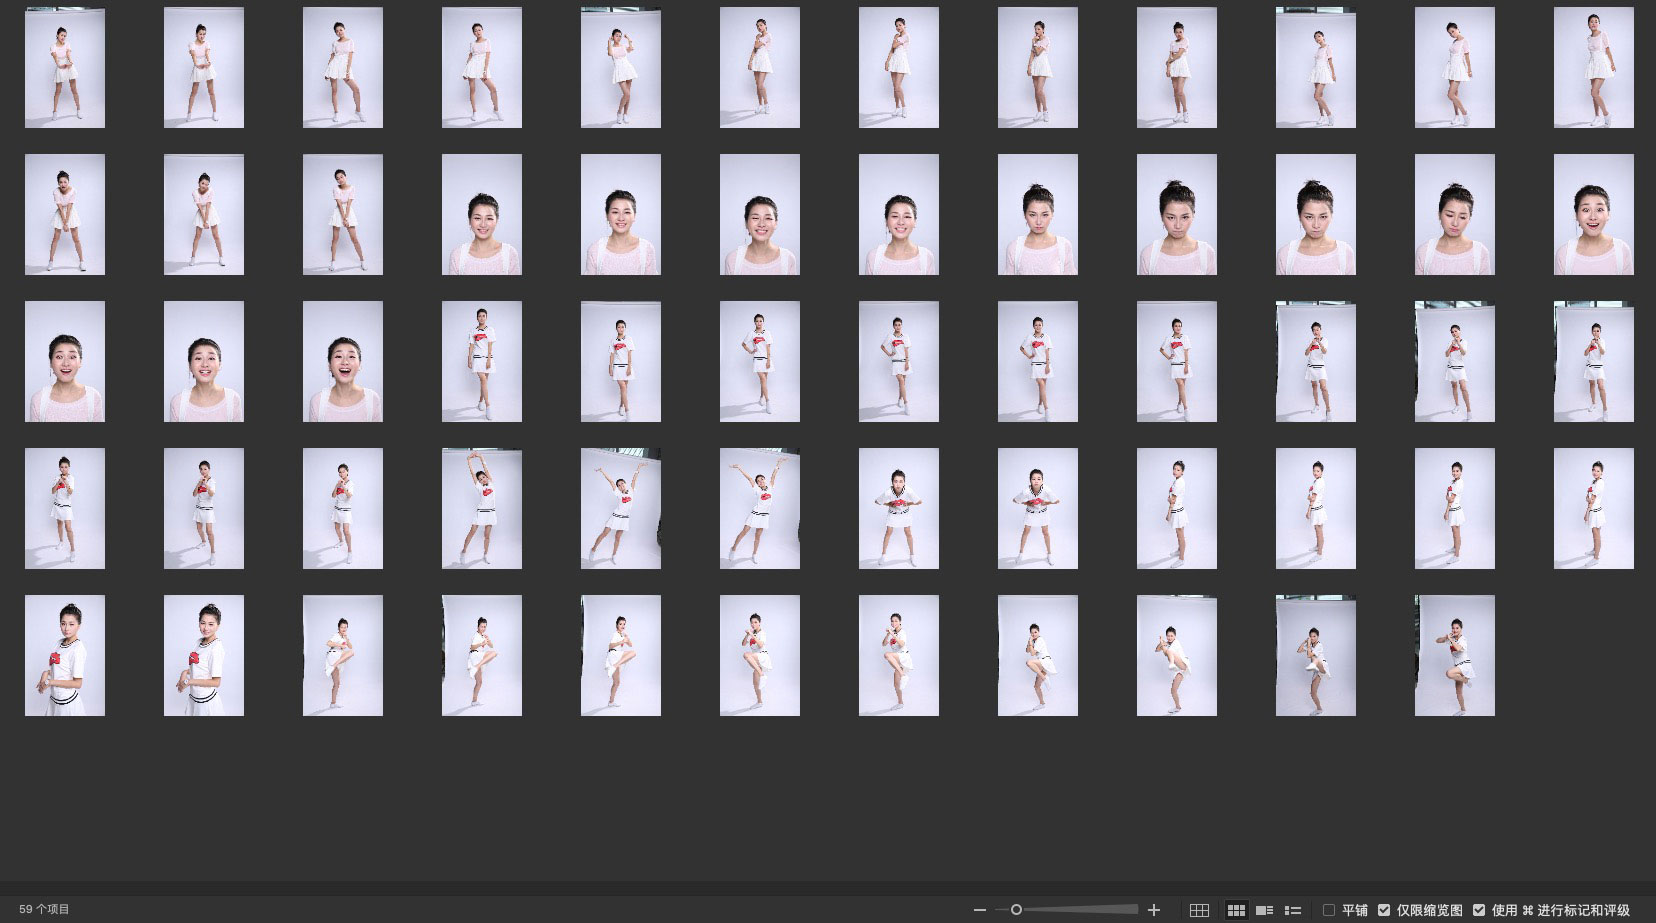The width and height of the screenshot is (1656, 923).
Task: Select the last thumbnail in the top row
Action: tap(1593, 68)
